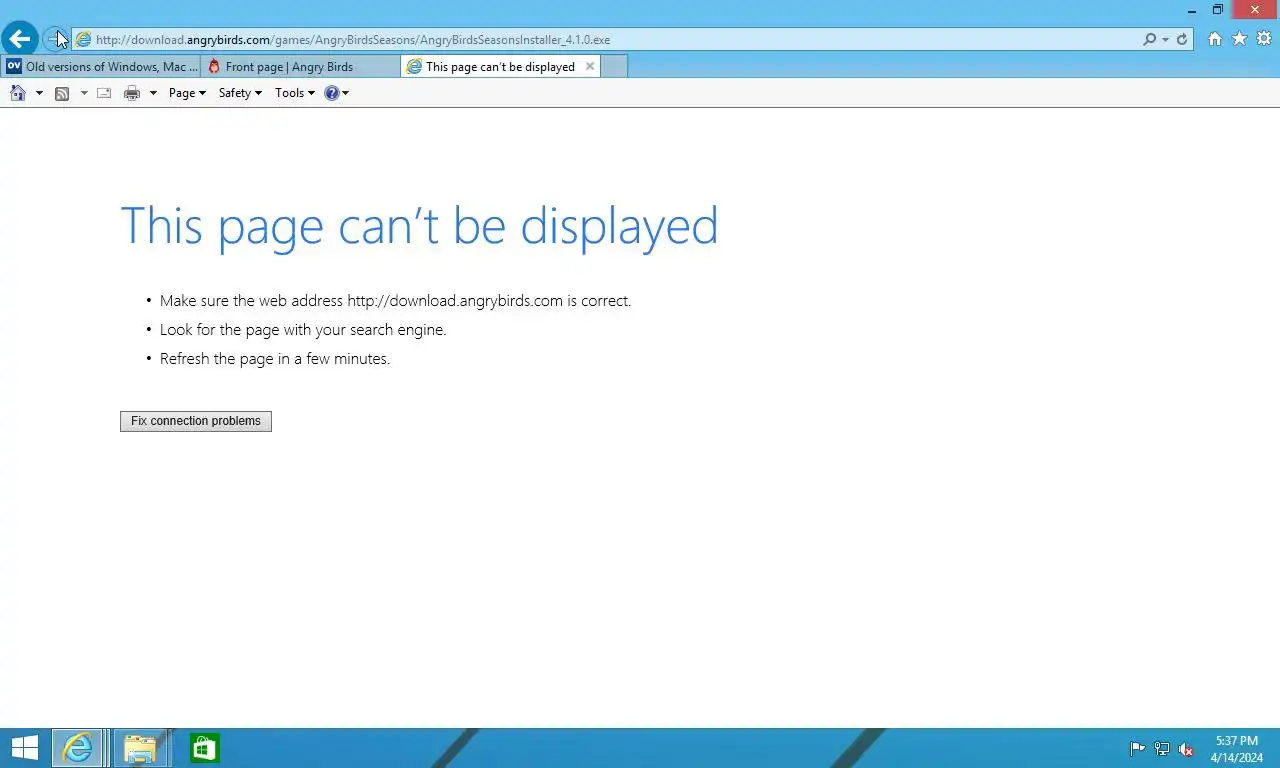Click the Make sure the web address line
This screenshot has width=1280, height=768.
click(395, 301)
